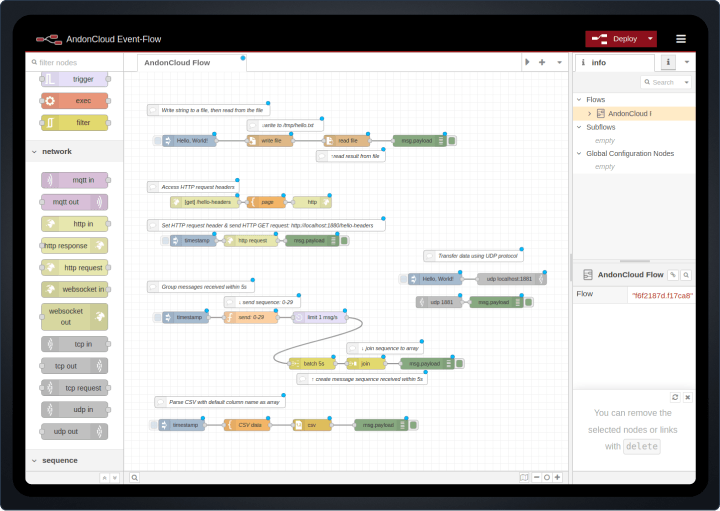This screenshot has height=511, width=720.
Task: Click the add new flow tab plus icon
Action: pos(542,62)
